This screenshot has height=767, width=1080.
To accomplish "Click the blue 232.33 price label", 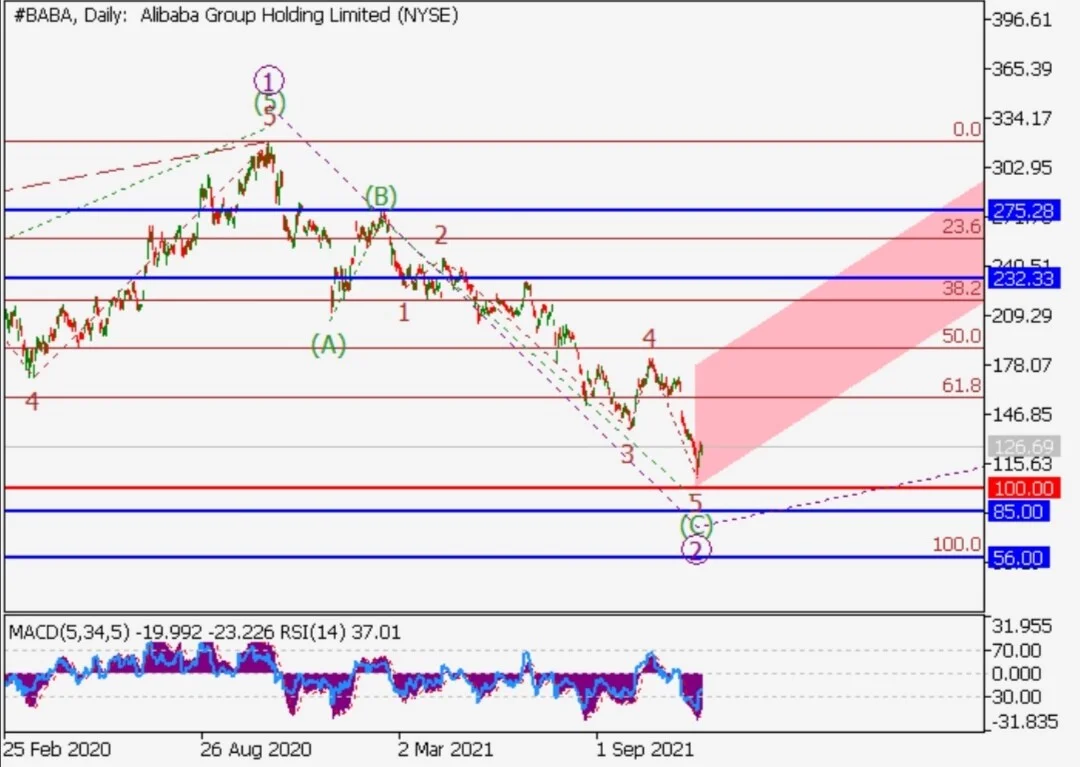I will pyautogui.click(x=1024, y=279).
